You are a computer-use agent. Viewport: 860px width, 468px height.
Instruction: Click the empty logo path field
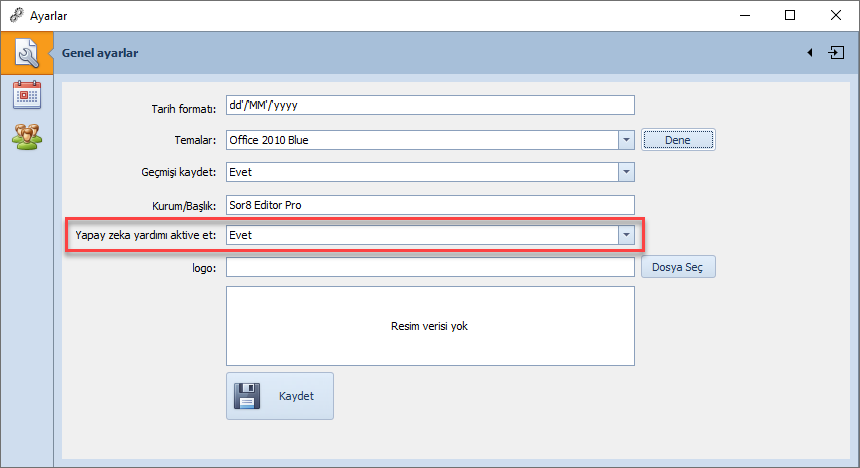[x=430, y=267]
